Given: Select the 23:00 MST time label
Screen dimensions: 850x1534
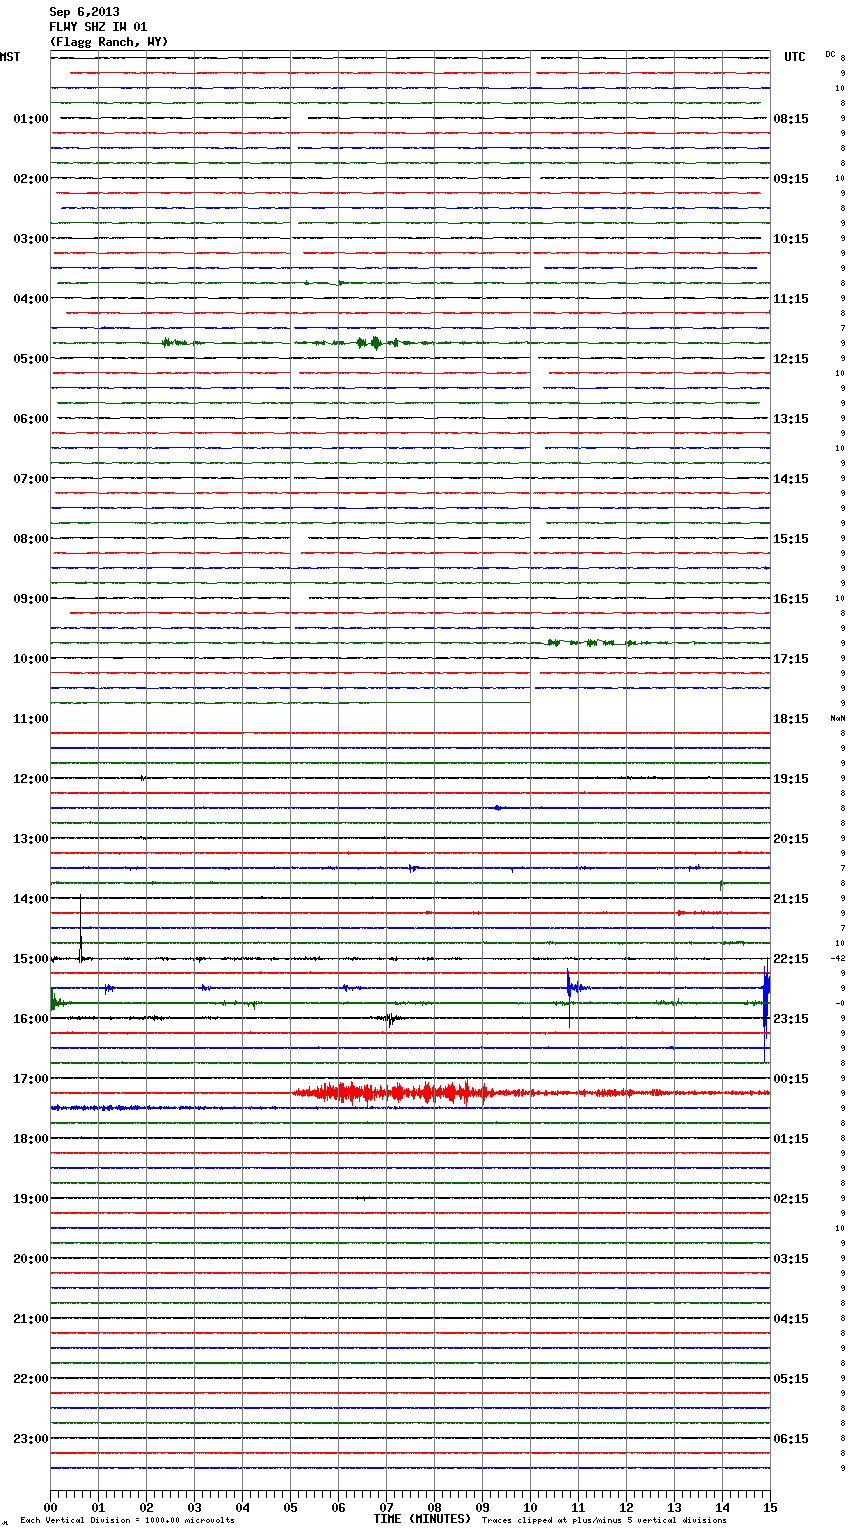Looking at the screenshot, I should 31,1439.
